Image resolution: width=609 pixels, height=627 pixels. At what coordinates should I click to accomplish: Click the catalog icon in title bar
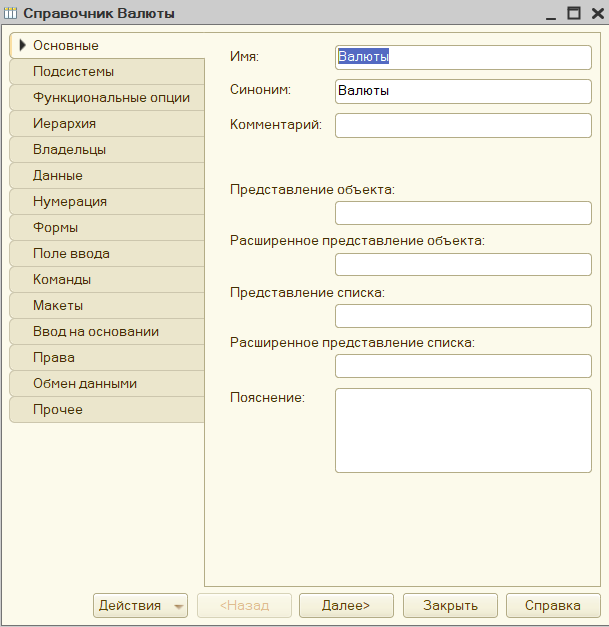[11, 14]
